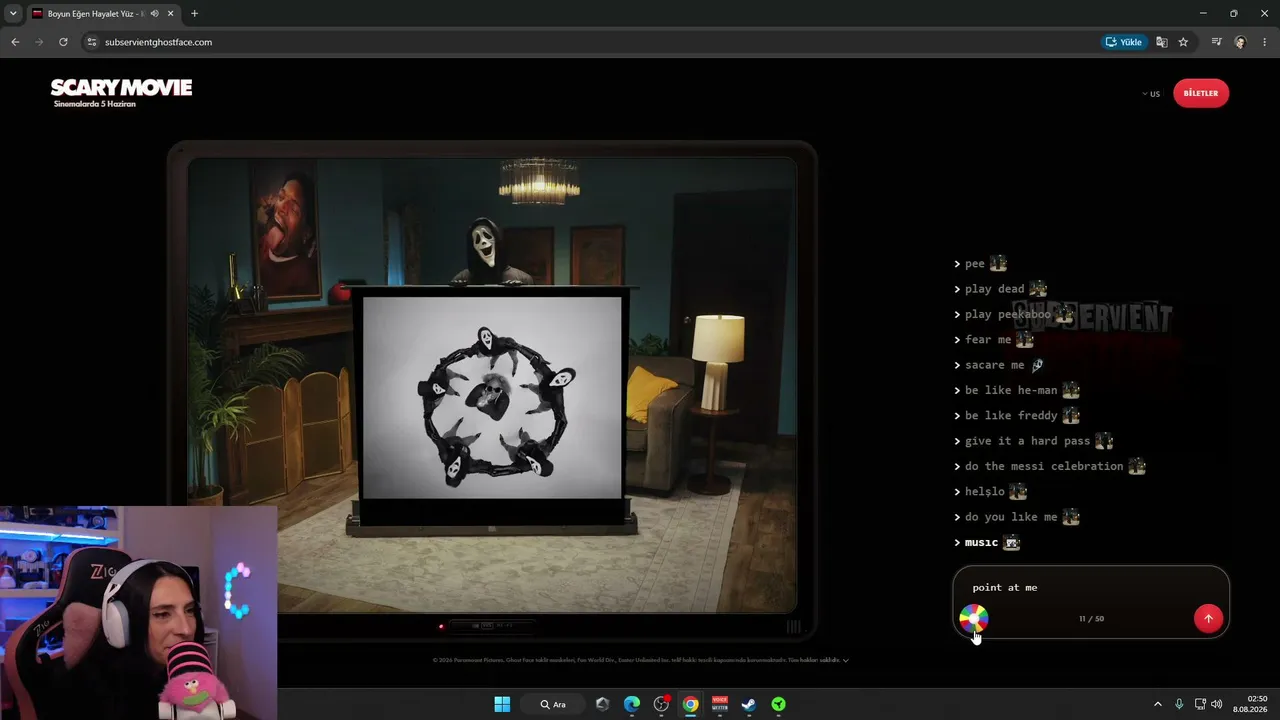Bookmark this page with the star icon
This screenshot has width=1280, height=720.
(1183, 42)
